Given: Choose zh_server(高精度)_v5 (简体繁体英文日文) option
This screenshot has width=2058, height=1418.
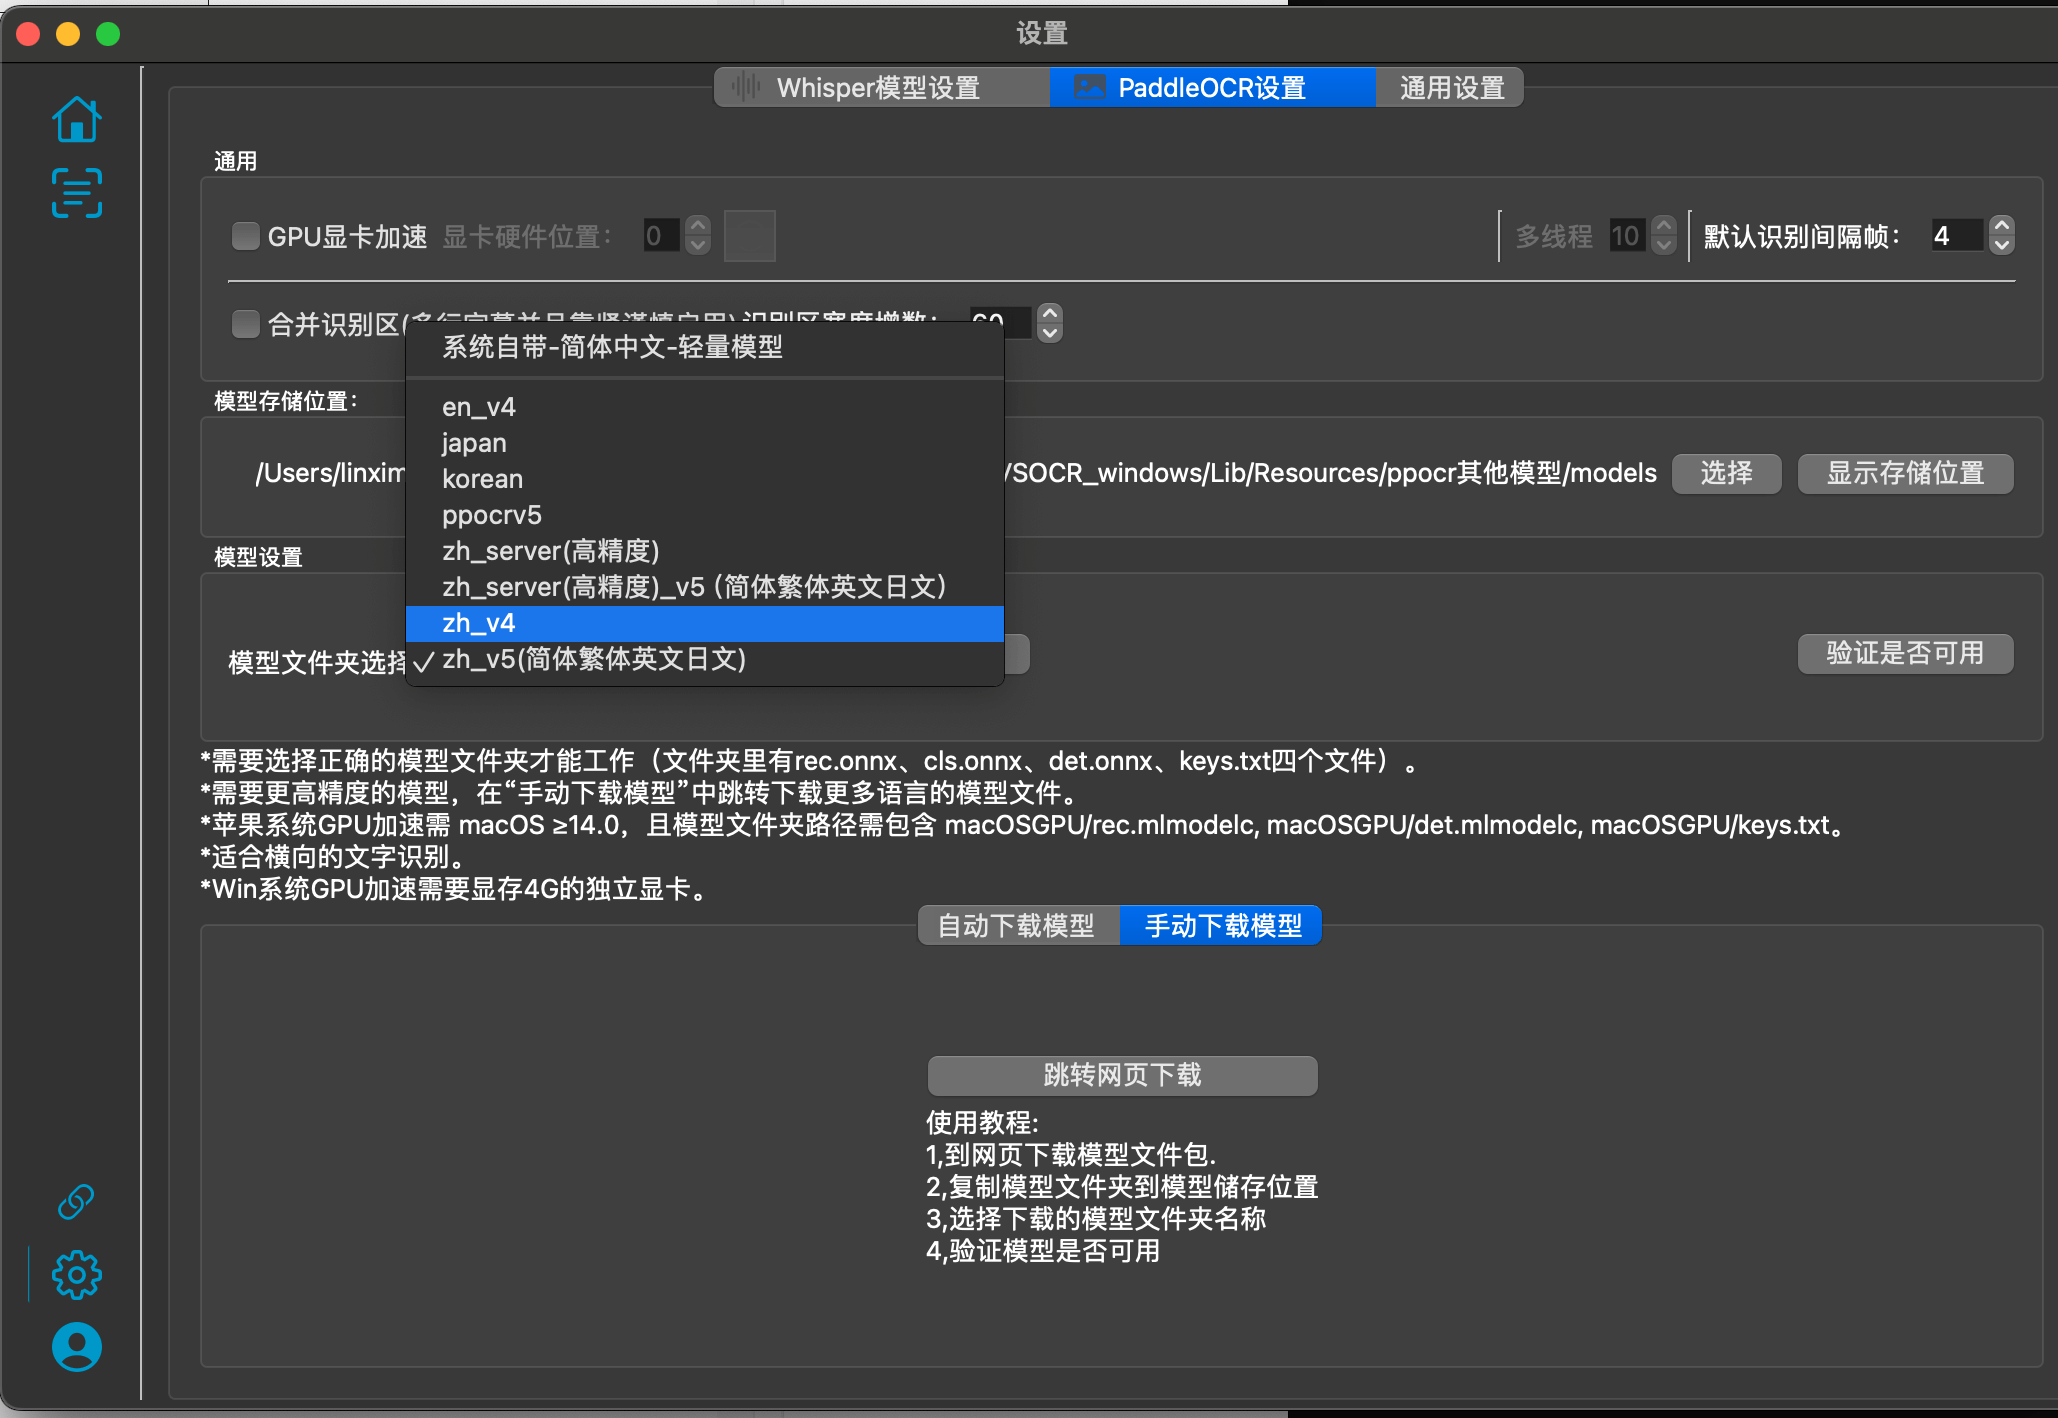Looking at the screenshot, I should [705, 587].
